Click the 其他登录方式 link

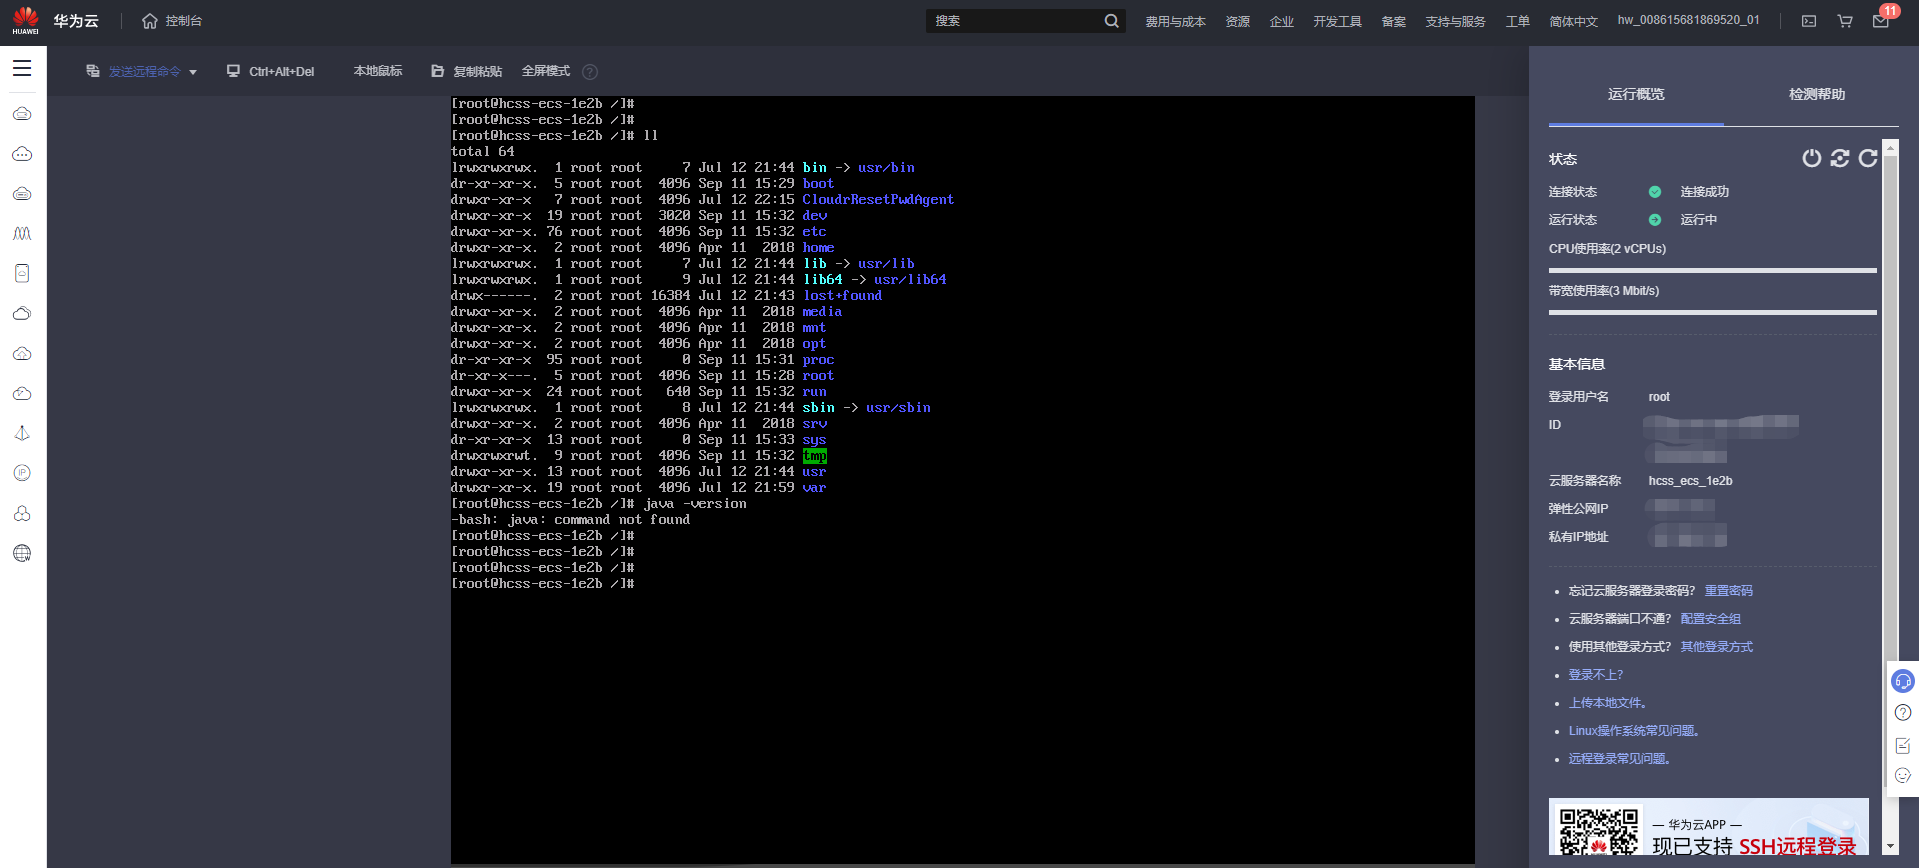[x=1717, y=647]
